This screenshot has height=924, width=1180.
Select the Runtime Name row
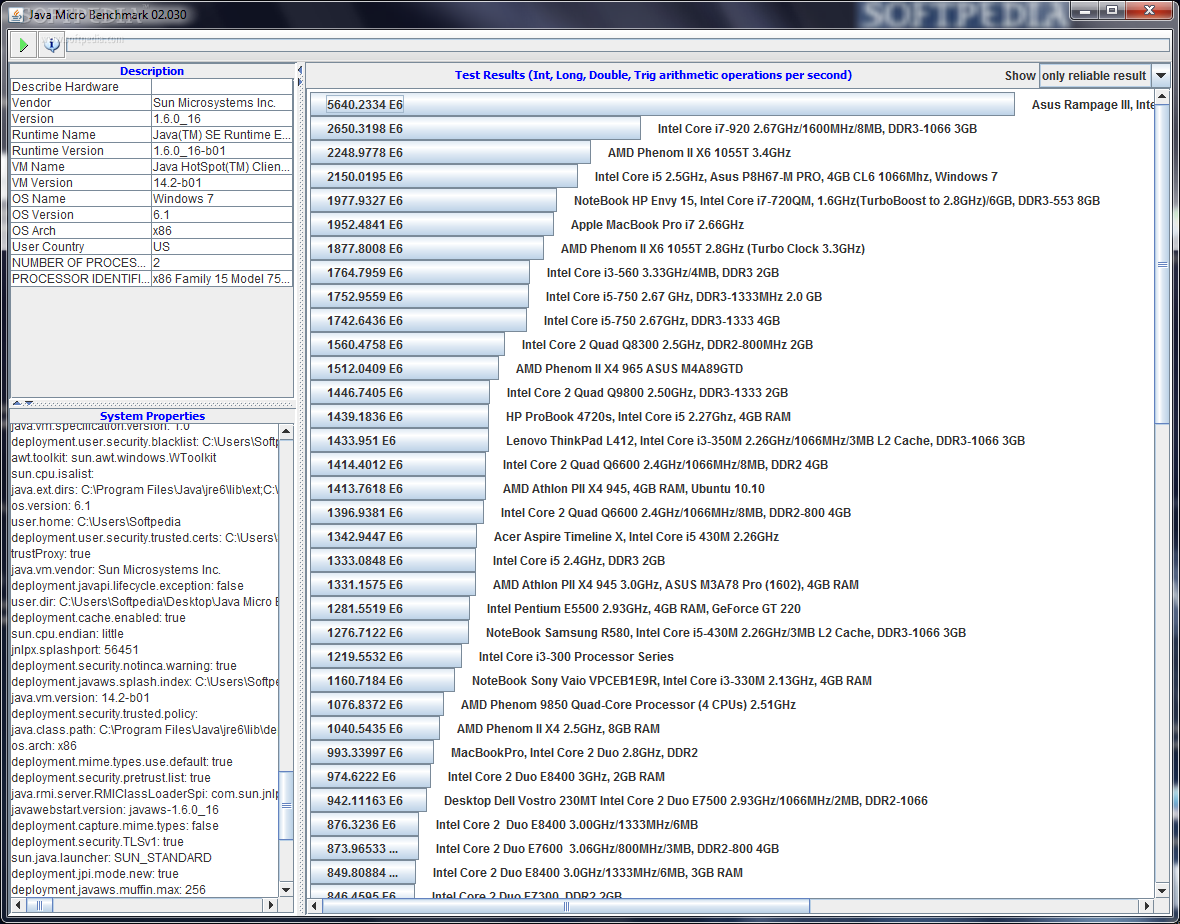(x=151, y=135)
